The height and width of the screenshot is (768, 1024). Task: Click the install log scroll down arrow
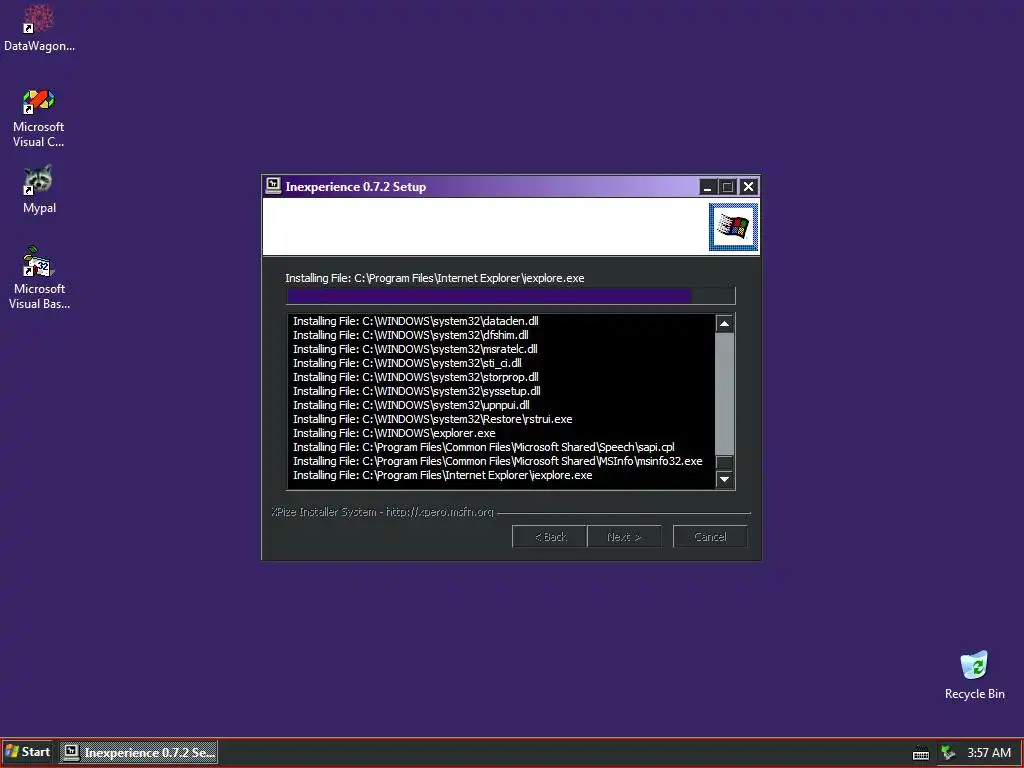(x=724, y=479)
